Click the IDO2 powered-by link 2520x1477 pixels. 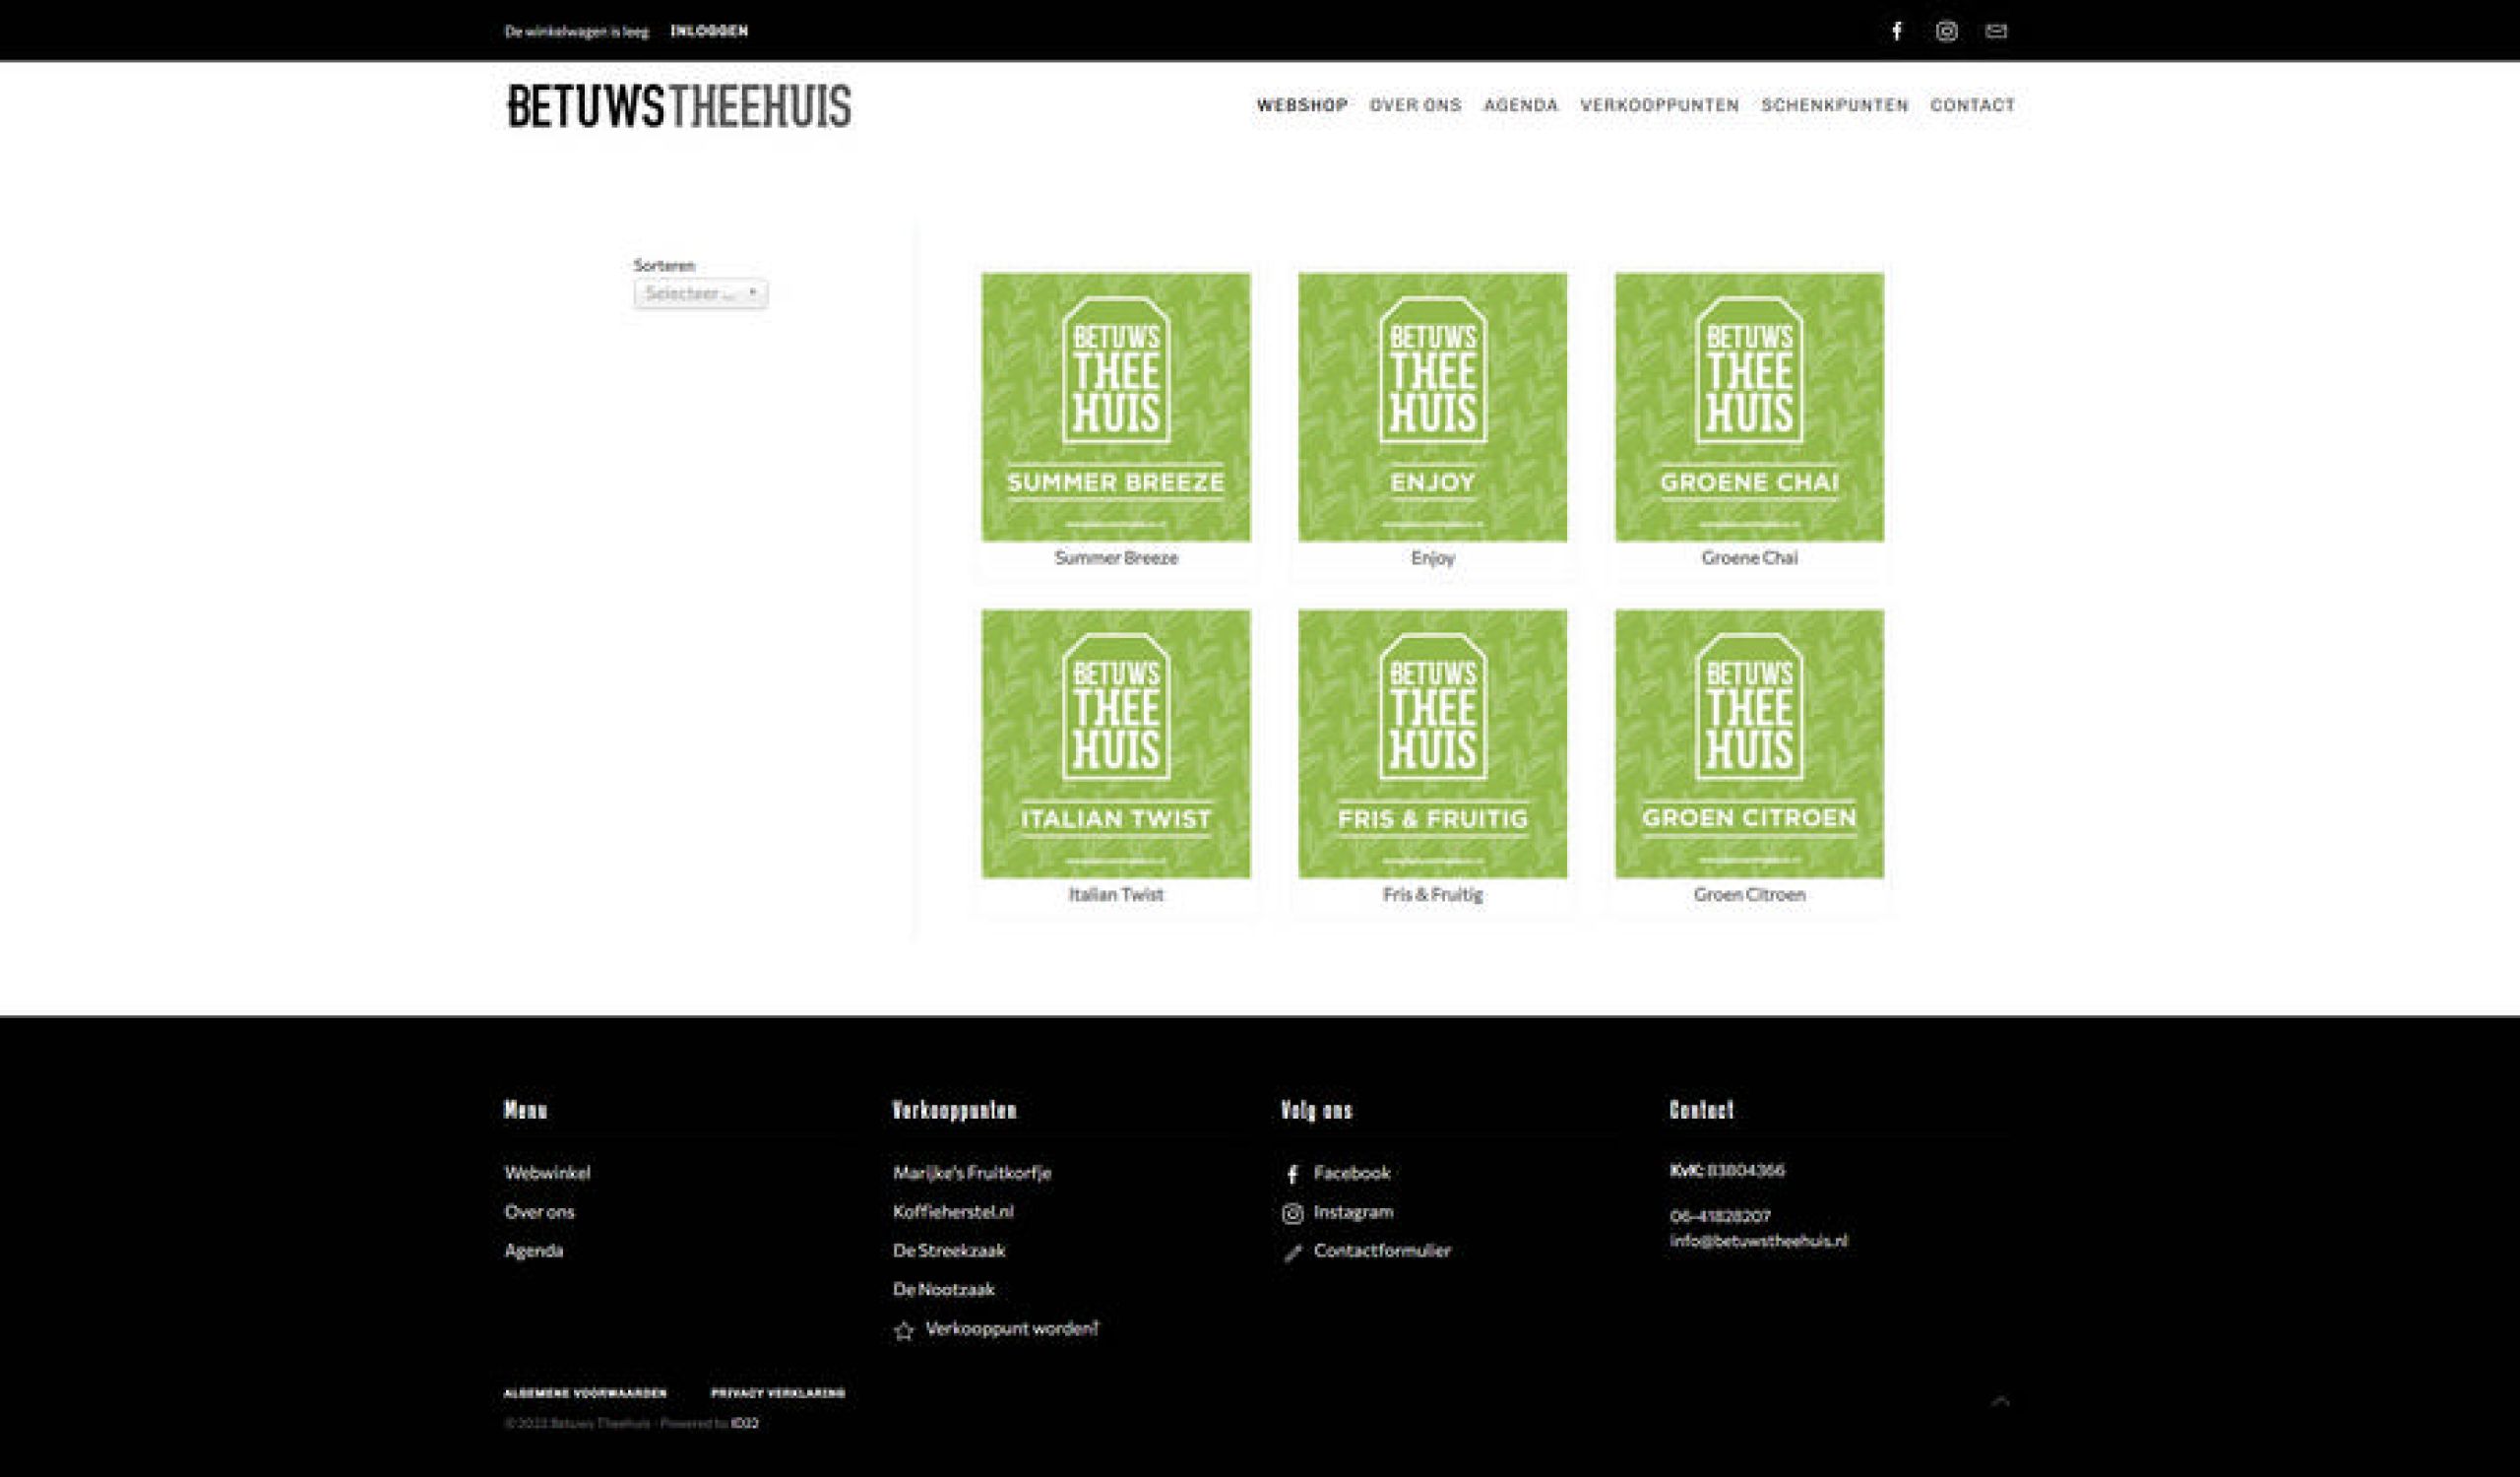coord(744,1424)
